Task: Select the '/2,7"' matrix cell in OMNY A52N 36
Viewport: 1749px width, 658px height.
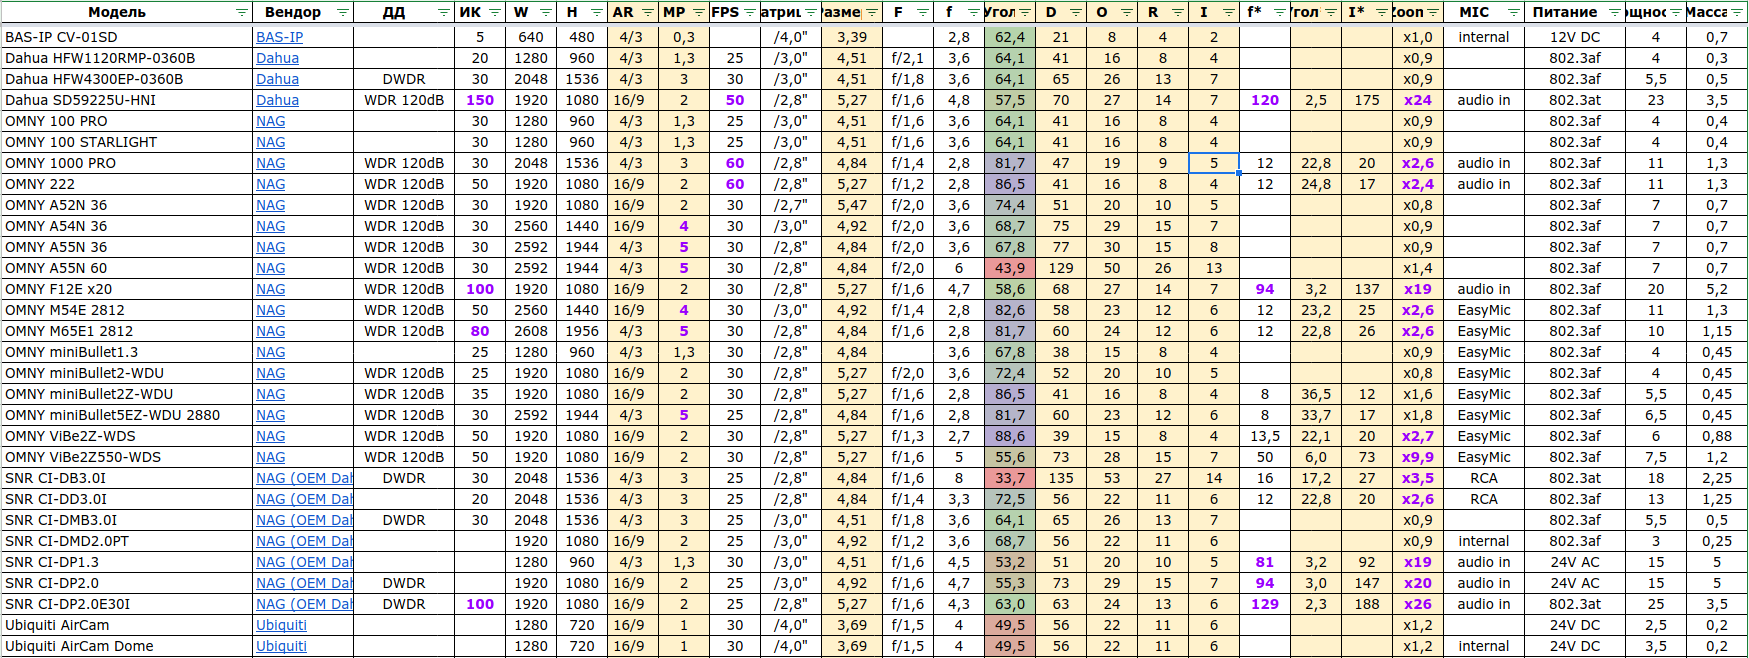Action: tap(790, 205)
